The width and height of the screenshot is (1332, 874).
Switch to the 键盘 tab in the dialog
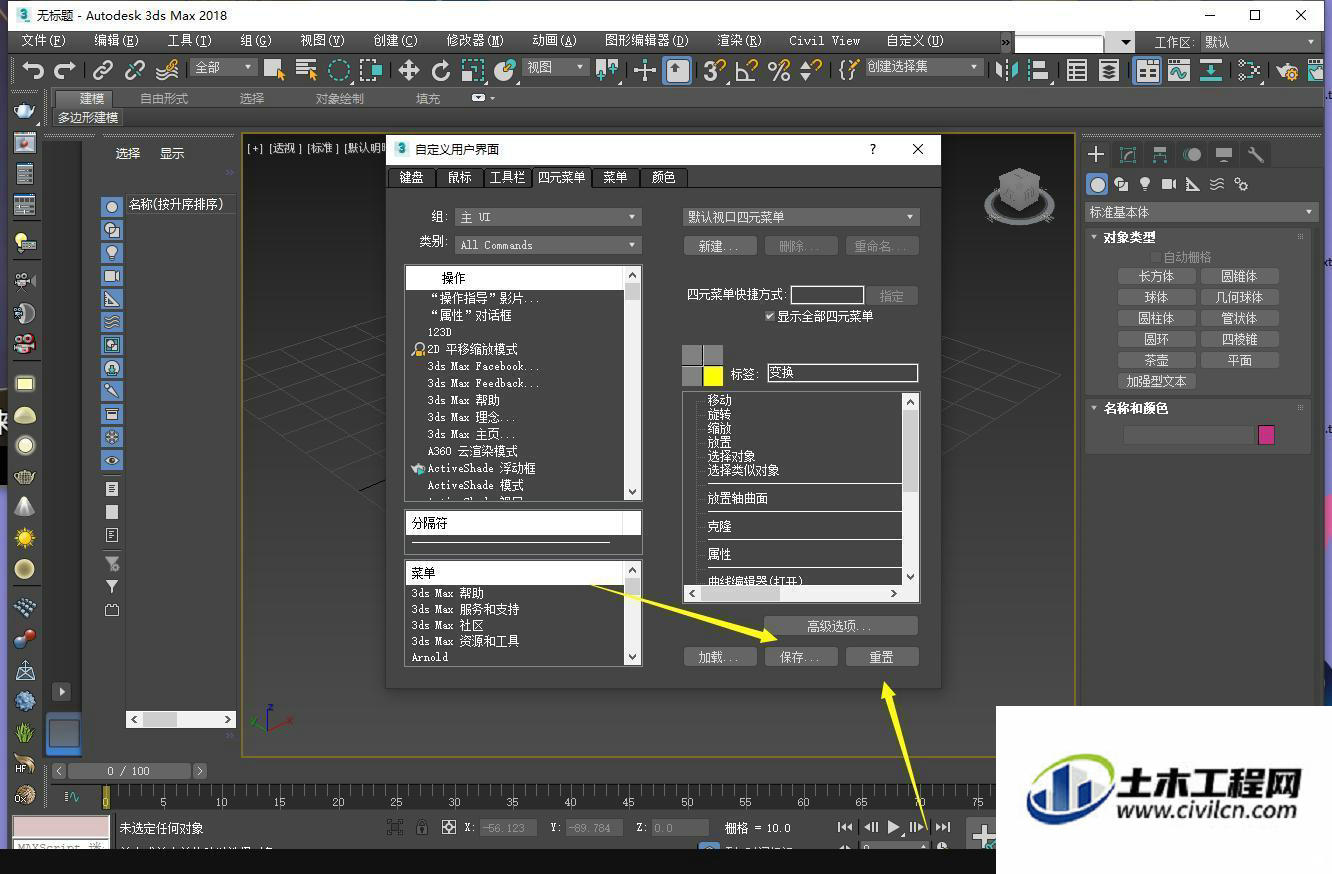pyautogui.click(x=411, y=177)
